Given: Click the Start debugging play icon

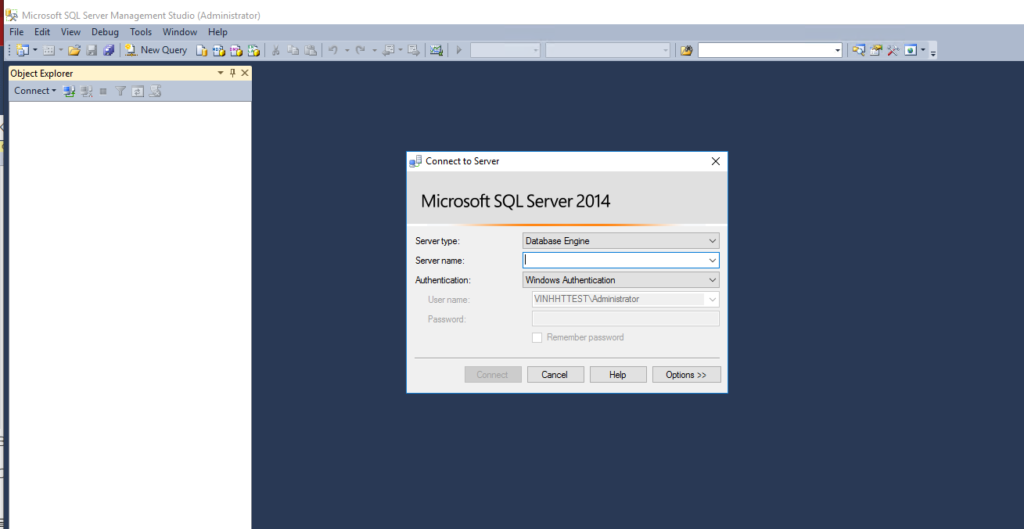Looking at the screenshot, I should (x=459, y=50).
